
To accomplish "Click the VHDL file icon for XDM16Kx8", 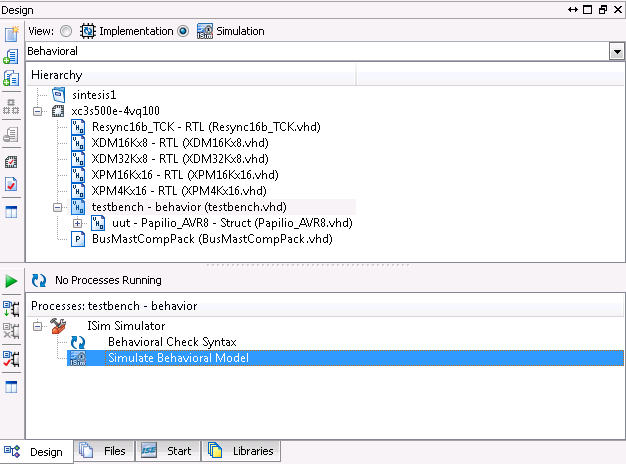I will point(78,143).
